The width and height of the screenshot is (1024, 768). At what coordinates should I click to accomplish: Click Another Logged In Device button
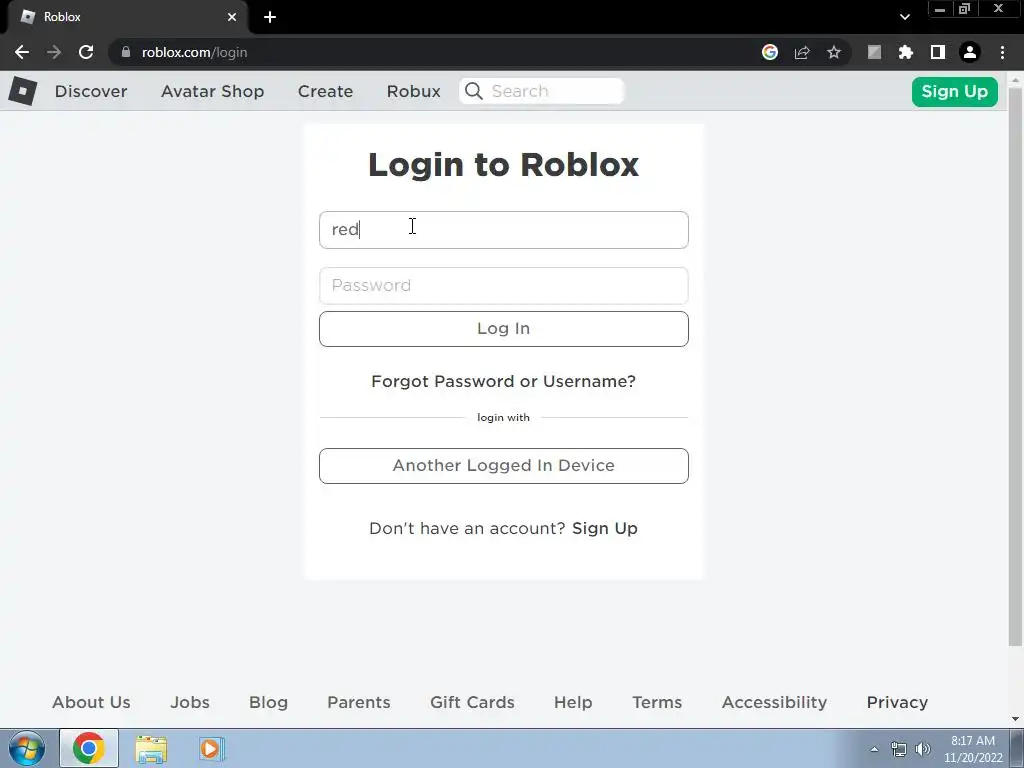pyautogui.click(x=504, y=466)
